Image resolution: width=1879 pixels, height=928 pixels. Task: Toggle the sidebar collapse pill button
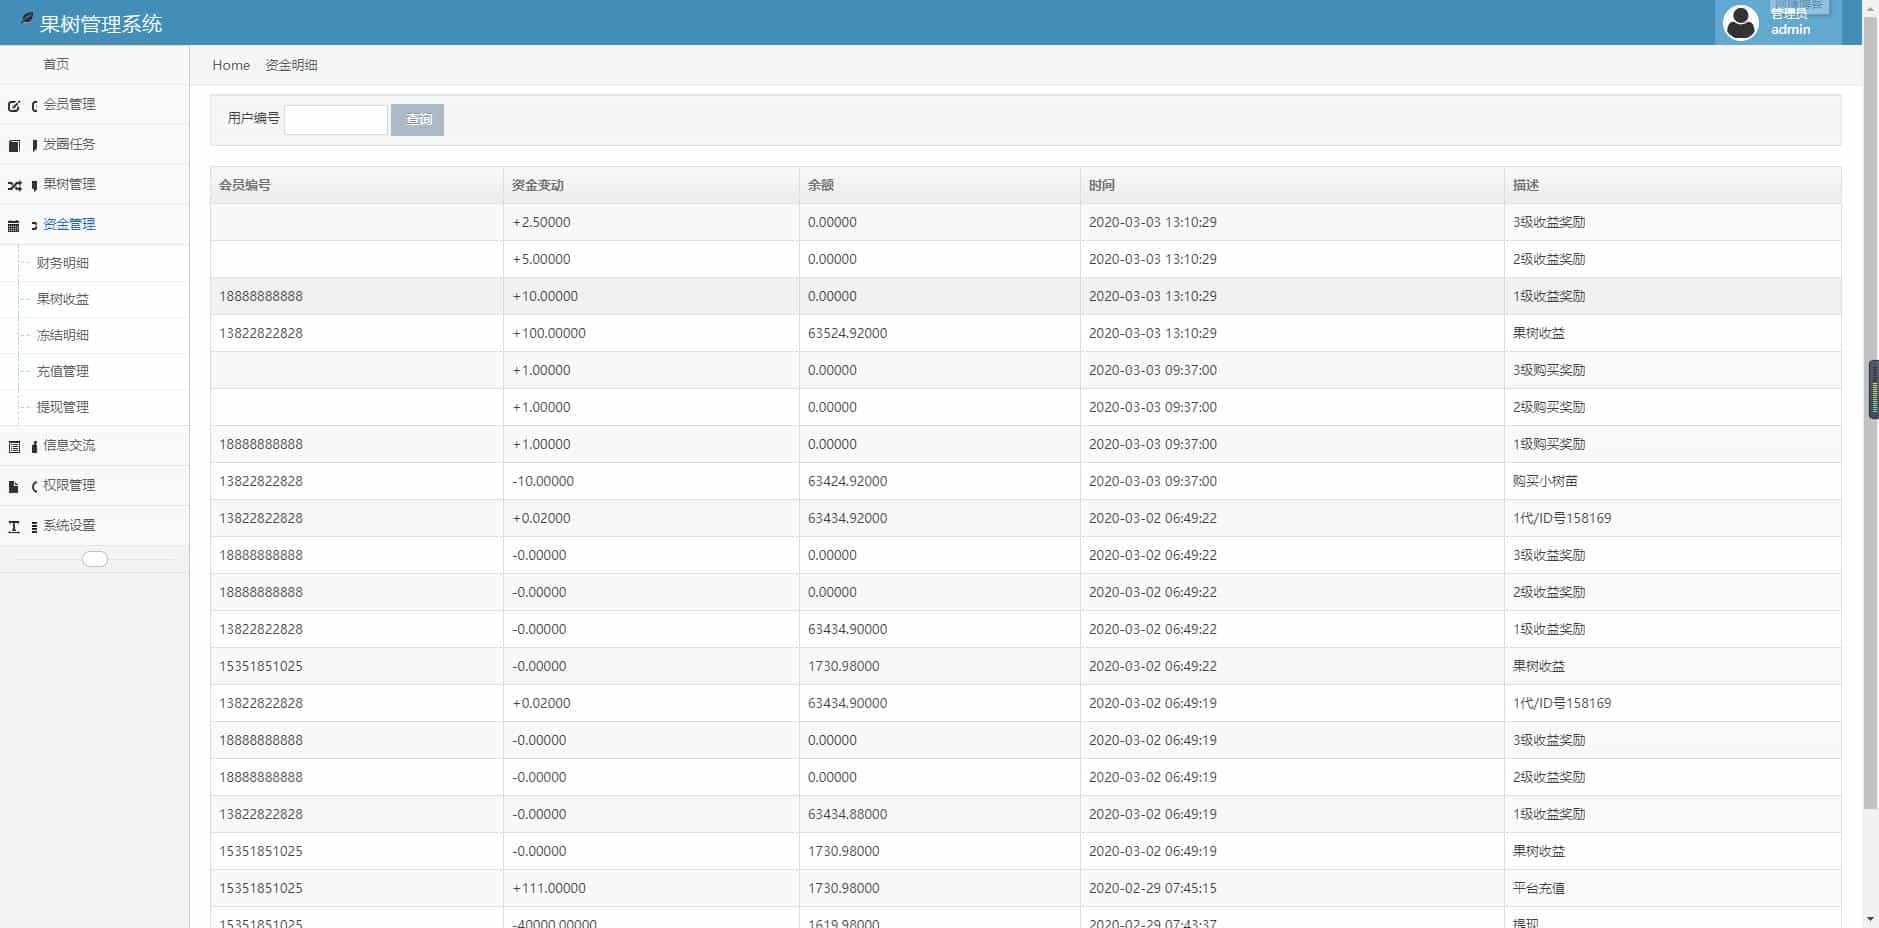pyautogui.click(x=95, y=559)
